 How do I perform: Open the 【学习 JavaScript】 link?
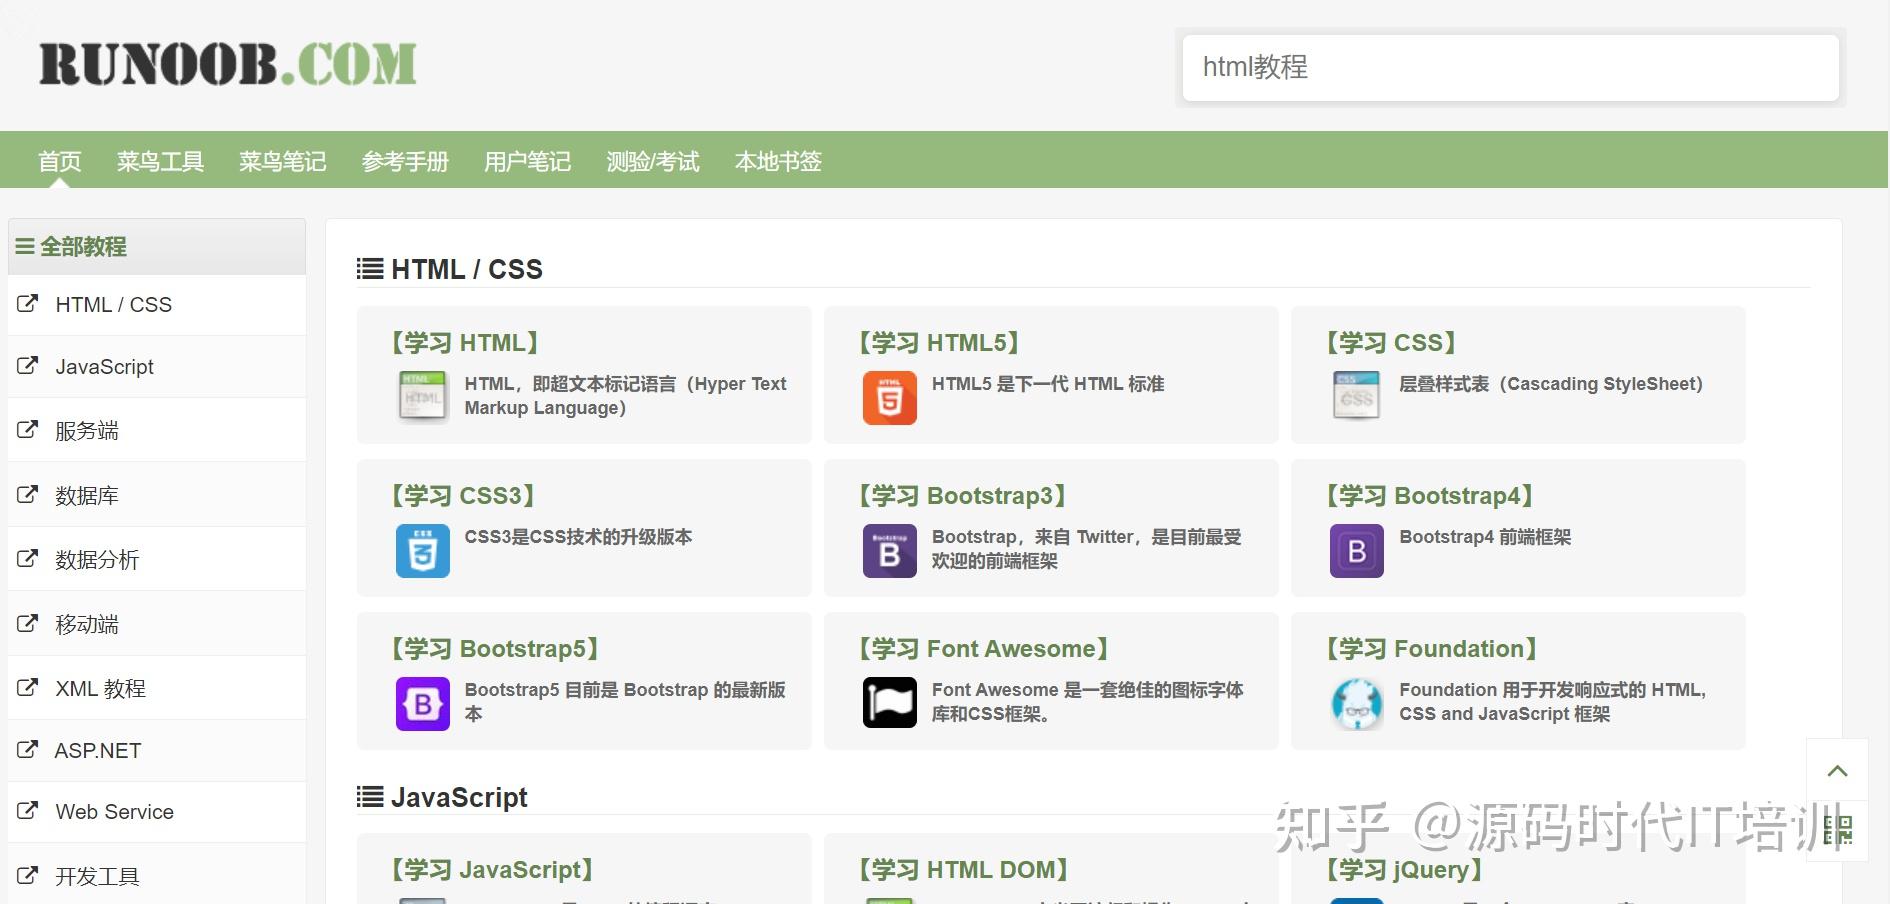coord(492,870)
